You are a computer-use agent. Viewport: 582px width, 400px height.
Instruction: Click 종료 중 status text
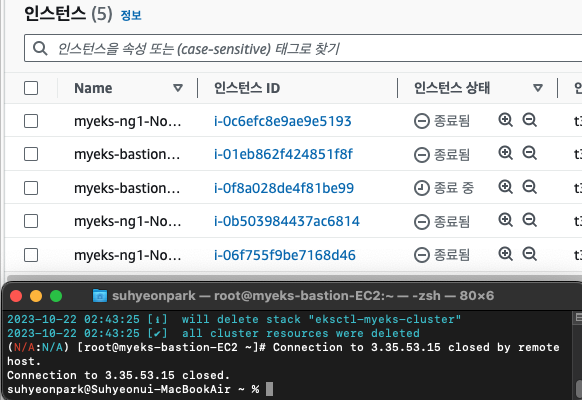coord(454,188)
